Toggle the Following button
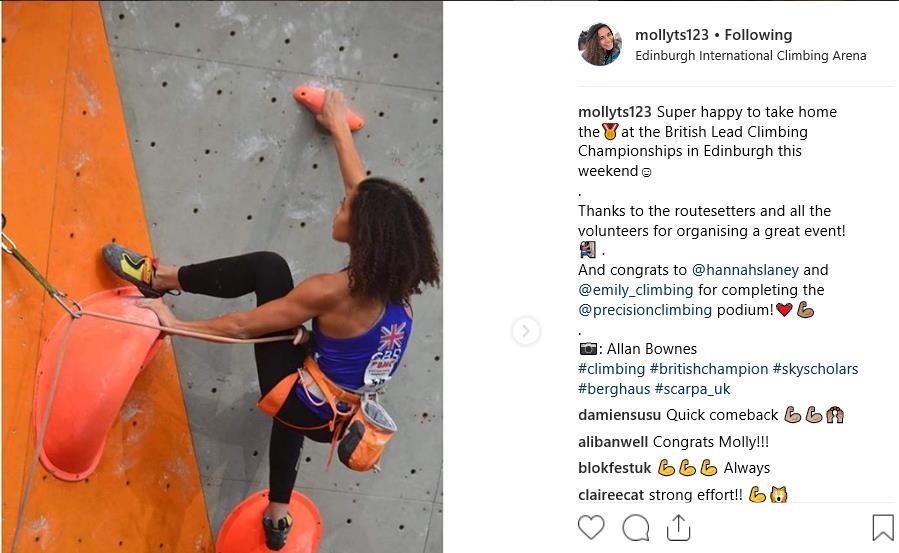The width and height of the screenshot is (899, 553). tap(758, 35)
